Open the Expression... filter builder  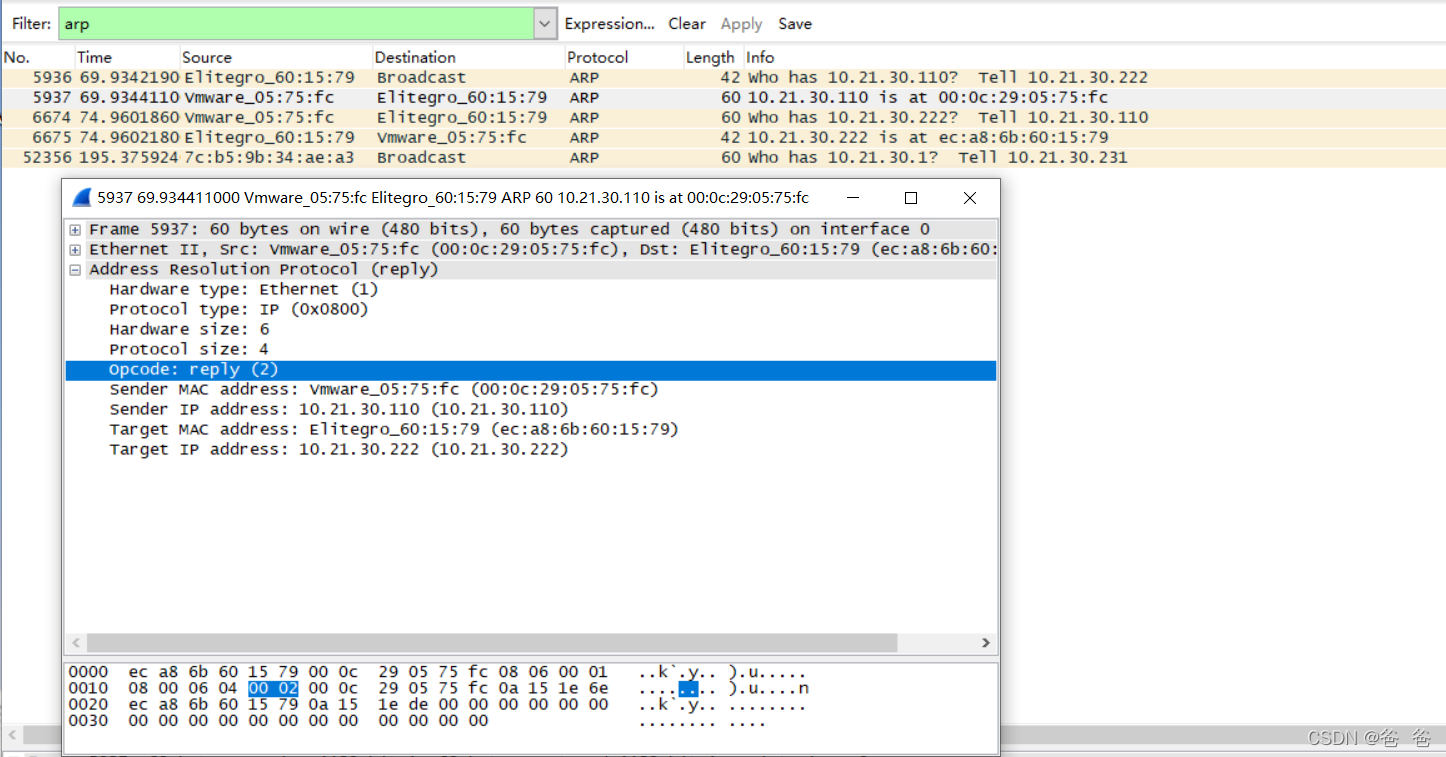click(x=610, y=24)
